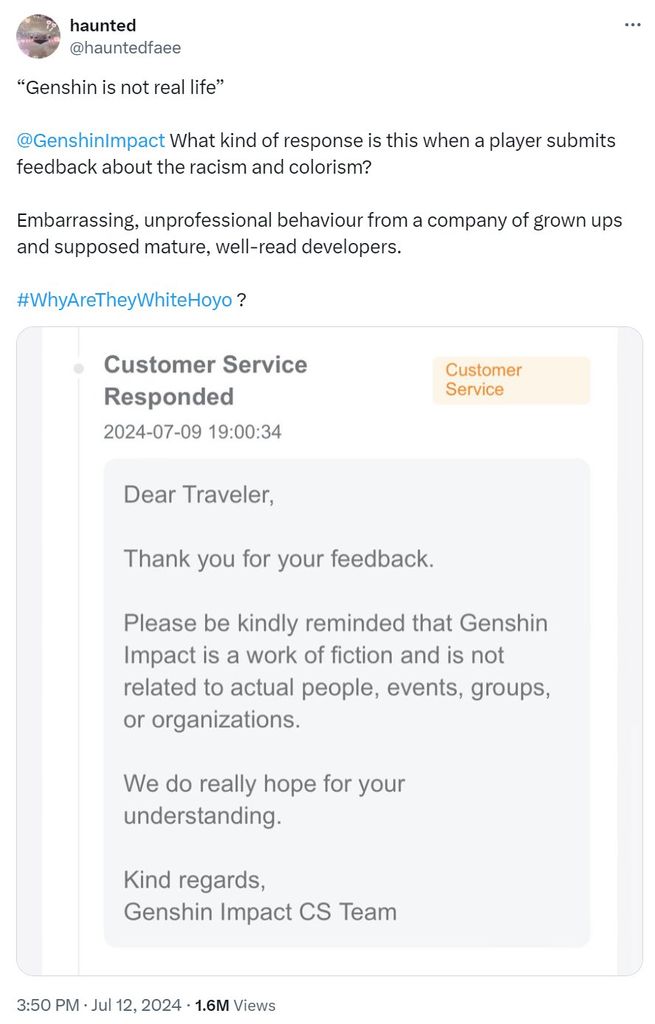Click the "Customer Service Responded" heading

205,380
